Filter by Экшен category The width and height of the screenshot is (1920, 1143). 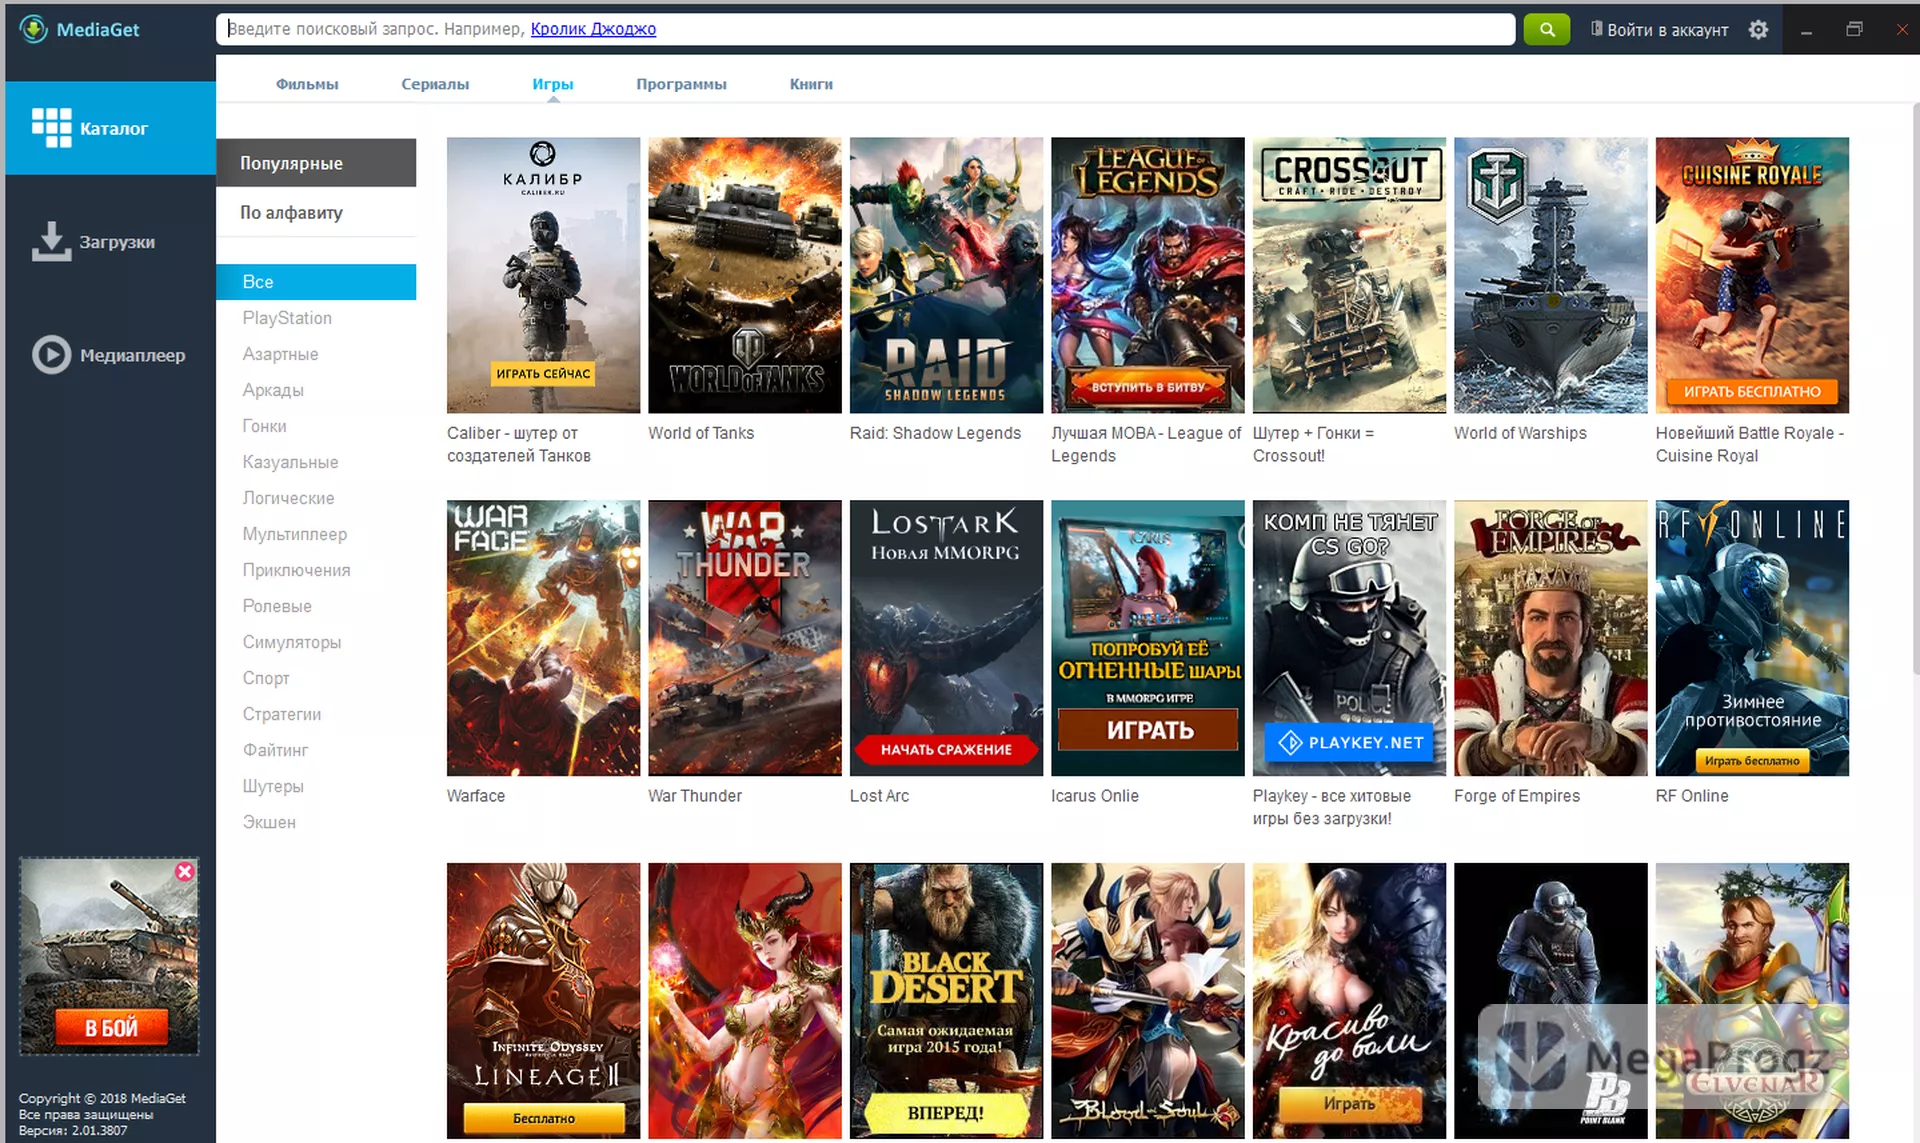coord(269,822)
